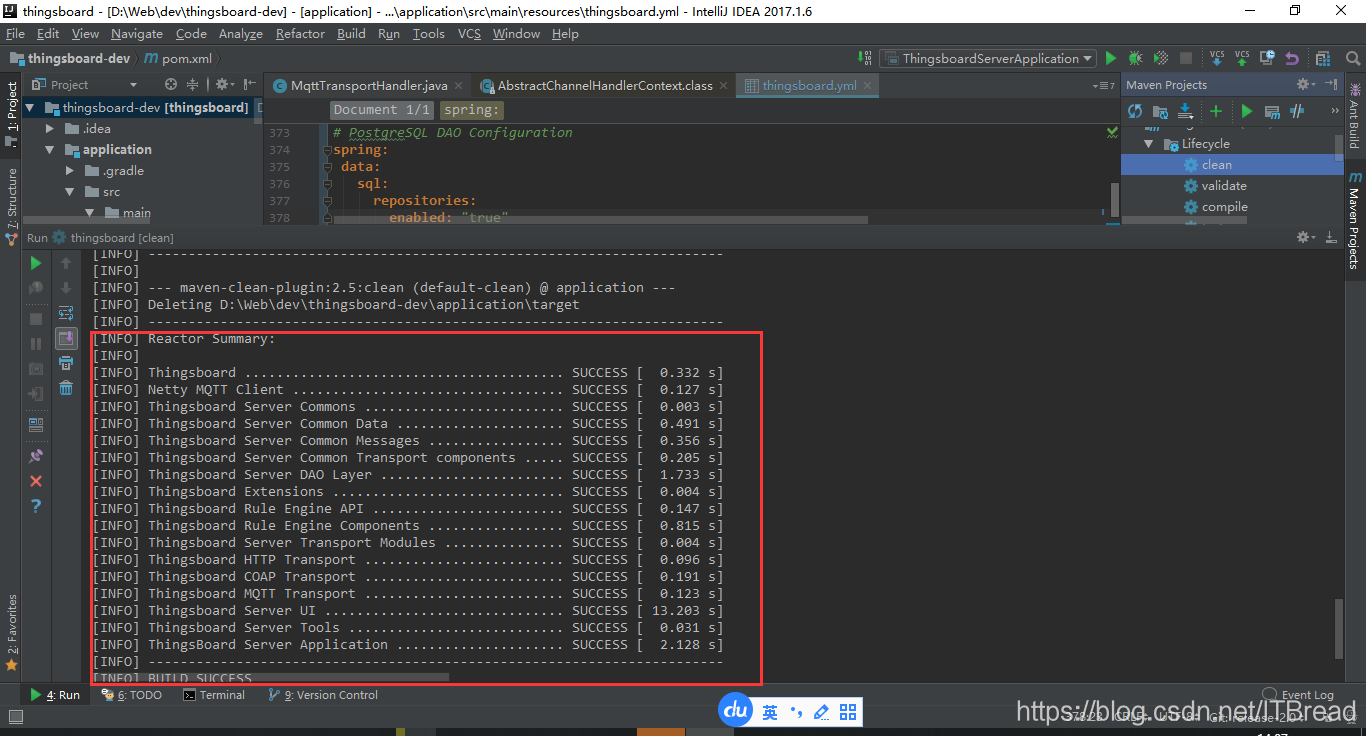Viewport: 1366px width, 736px height.
Task: Rerun thingsboard [clean] in Run panel
Action: click(x=36, y=263)
